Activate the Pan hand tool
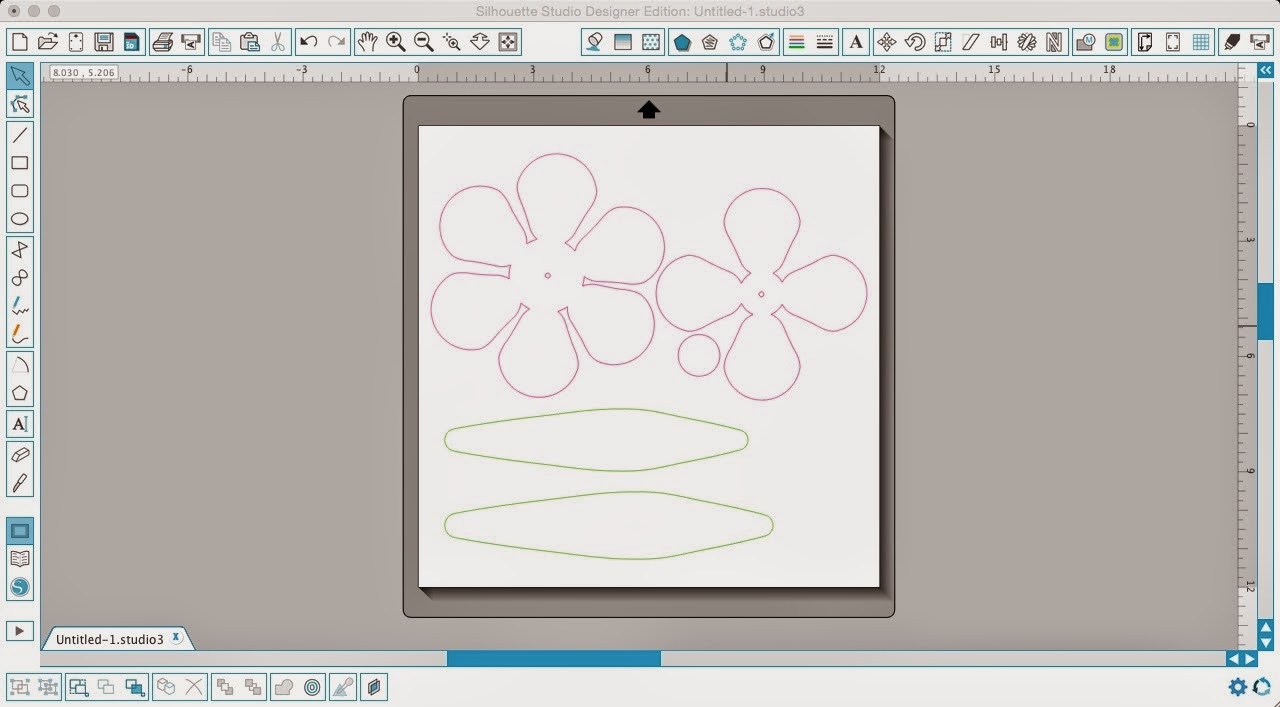 pos(368,42)
